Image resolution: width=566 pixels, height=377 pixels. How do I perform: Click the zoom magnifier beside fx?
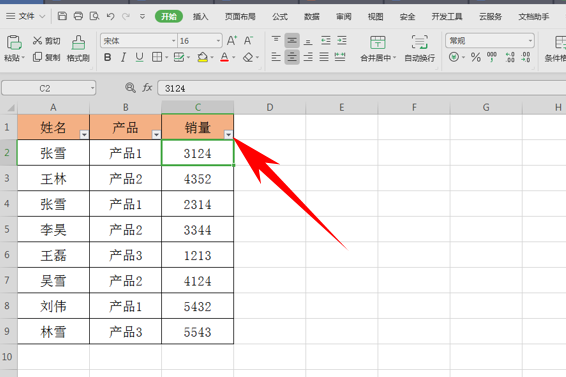(130, 88)
